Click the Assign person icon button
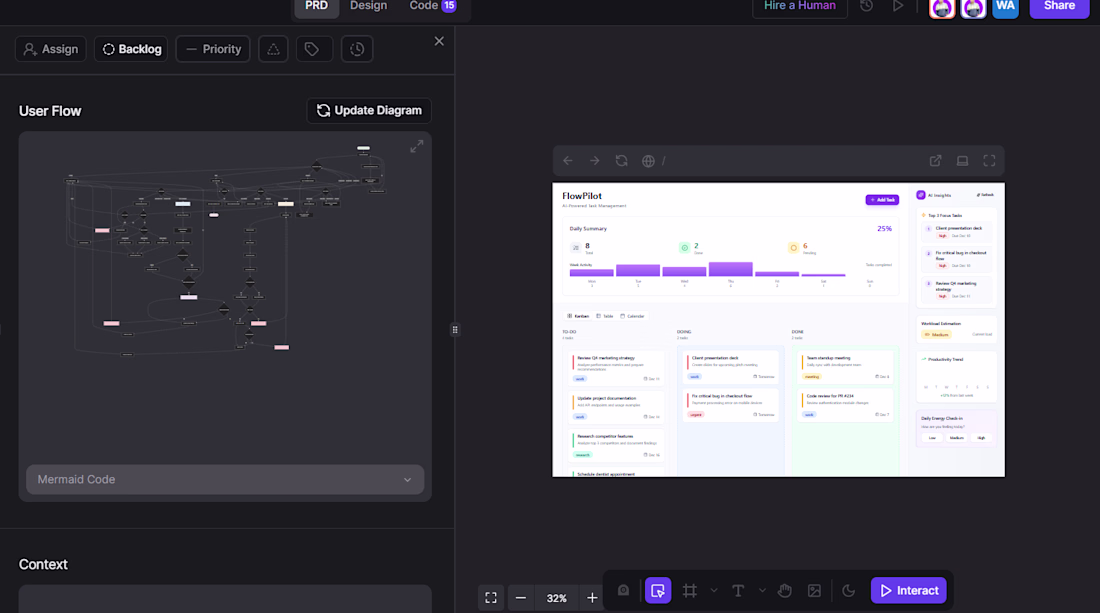The width and height of the screenshot is (1100, 613). [51, 49]
